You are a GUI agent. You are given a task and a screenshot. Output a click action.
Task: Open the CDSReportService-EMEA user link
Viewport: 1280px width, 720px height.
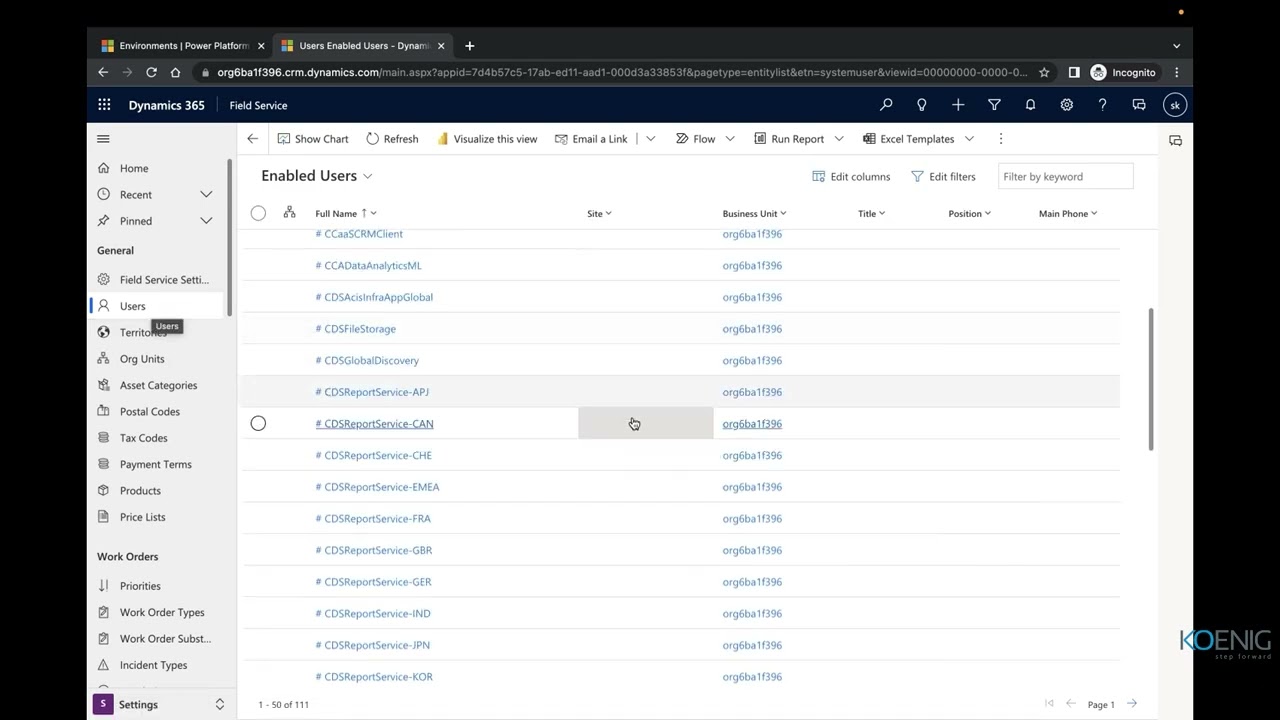pyautogui.click(x=377, y=487)
